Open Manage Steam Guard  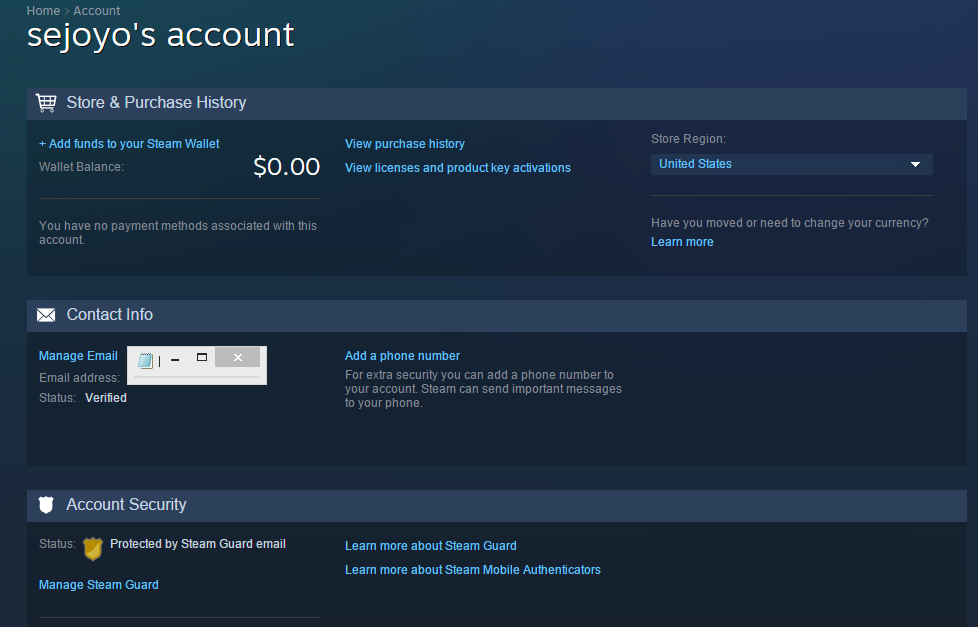point(99,585)
